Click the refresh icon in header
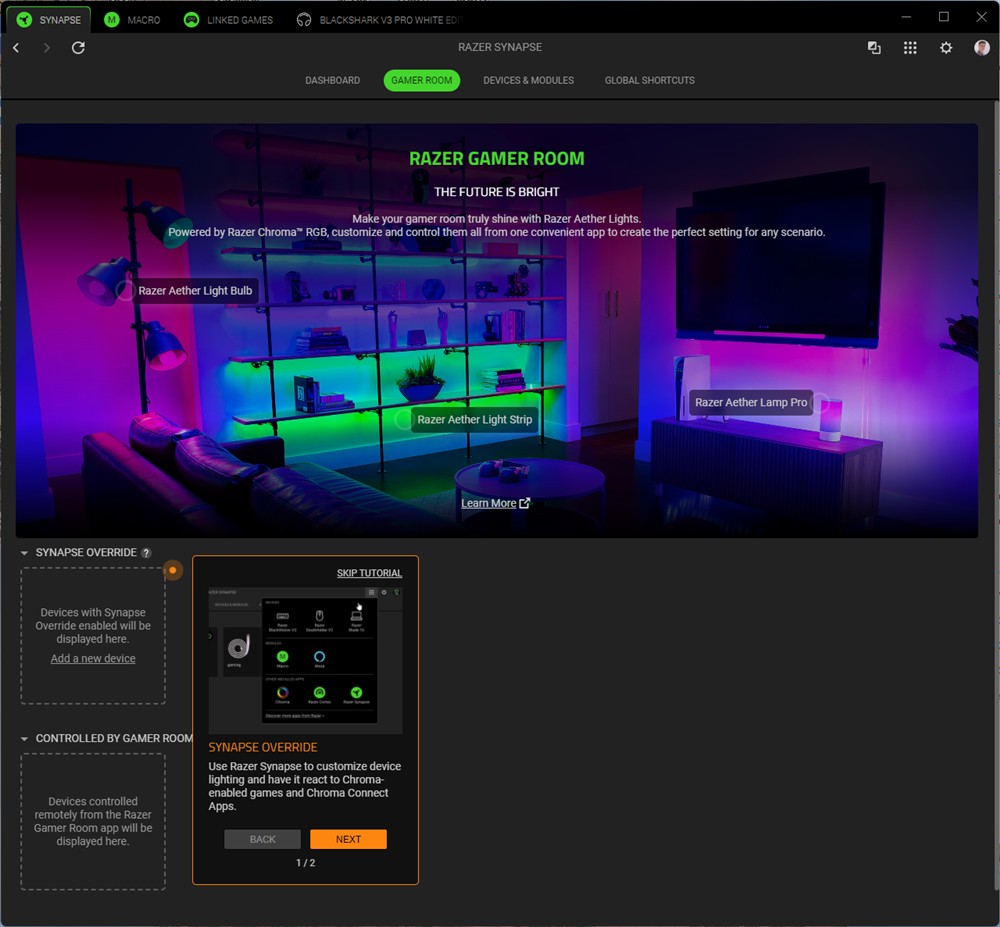 [x=78, y=48]
